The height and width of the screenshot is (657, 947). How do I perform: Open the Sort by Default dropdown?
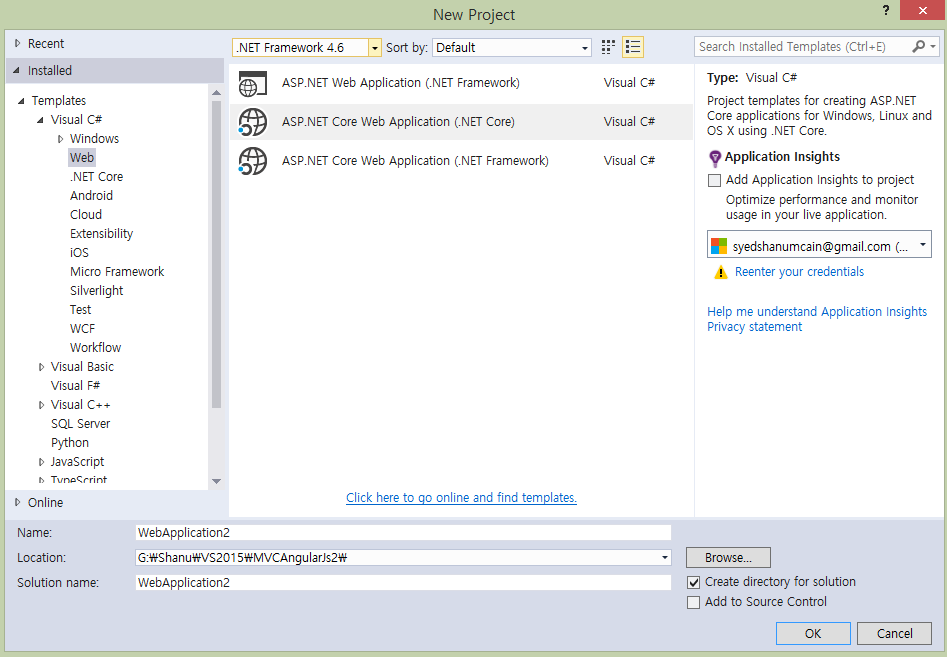click(585, 48)
